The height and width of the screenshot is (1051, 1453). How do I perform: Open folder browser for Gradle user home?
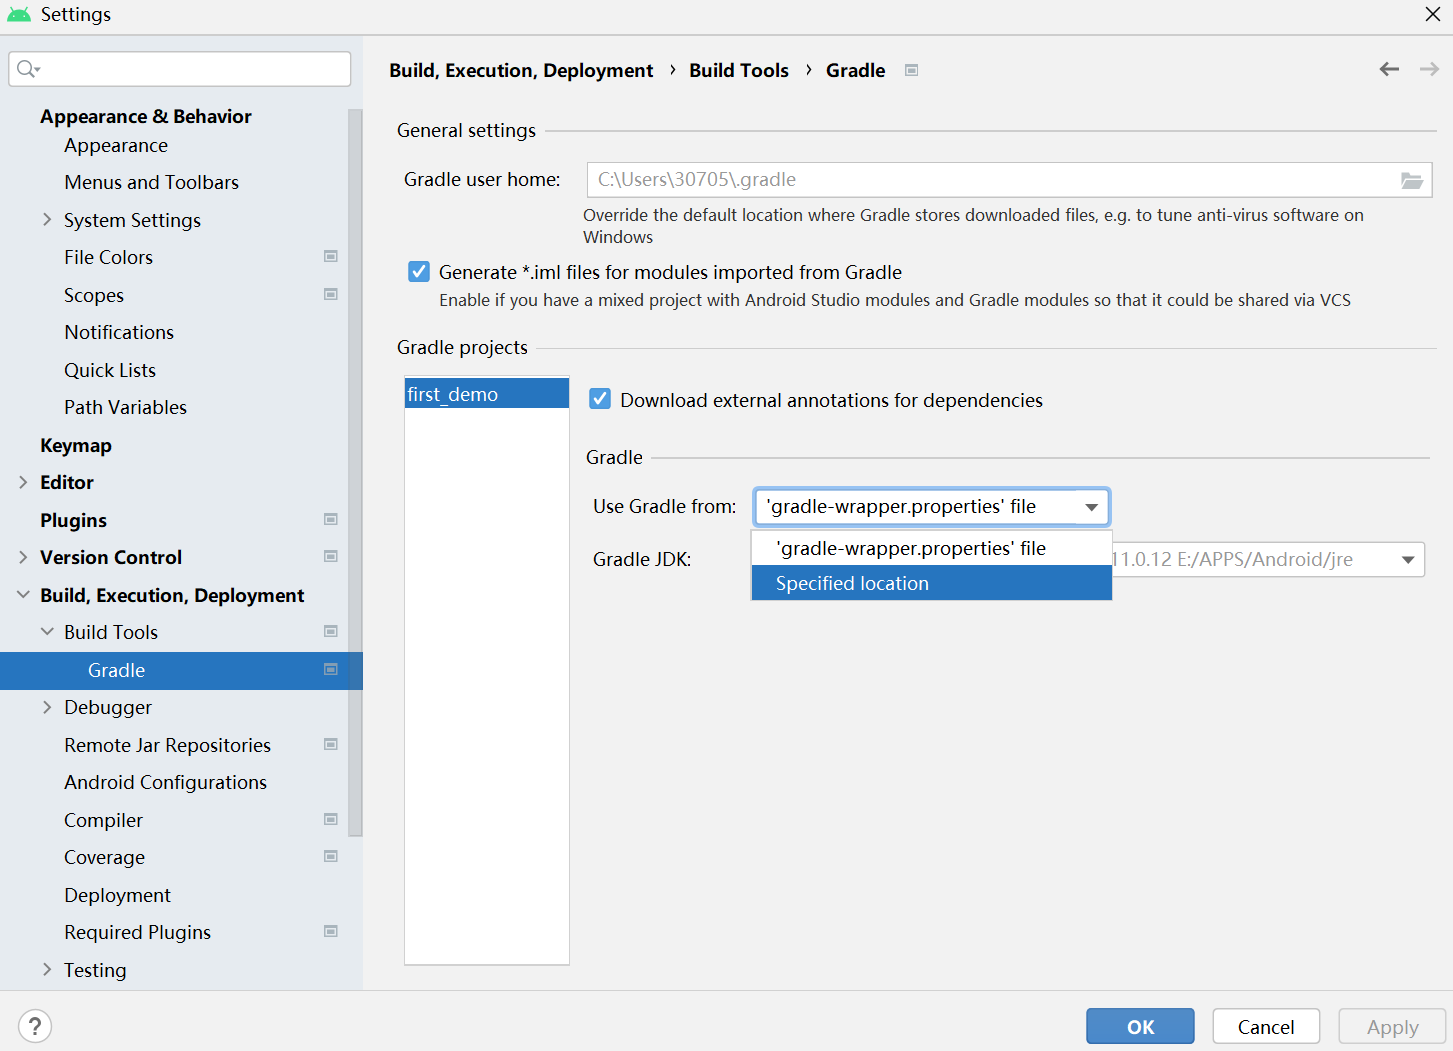point(1411,180)
